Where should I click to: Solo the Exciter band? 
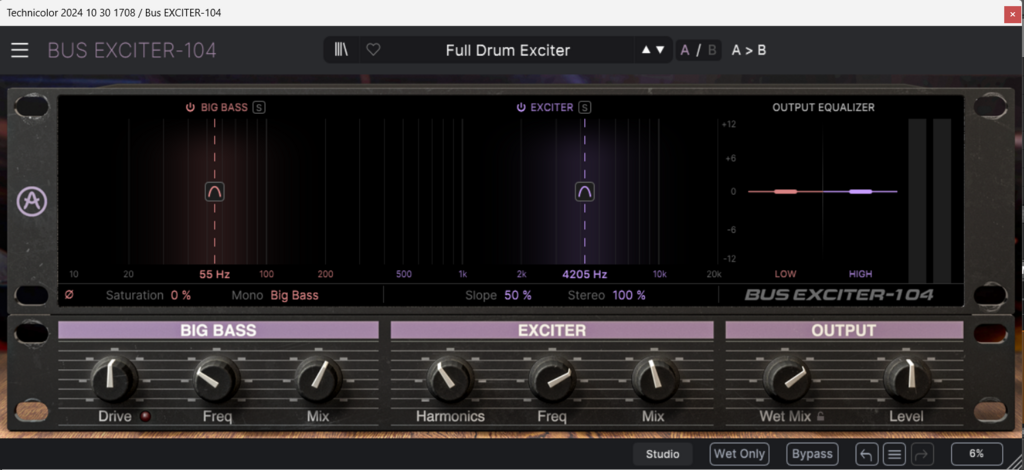pyautogui.click(x=584, y=108)
